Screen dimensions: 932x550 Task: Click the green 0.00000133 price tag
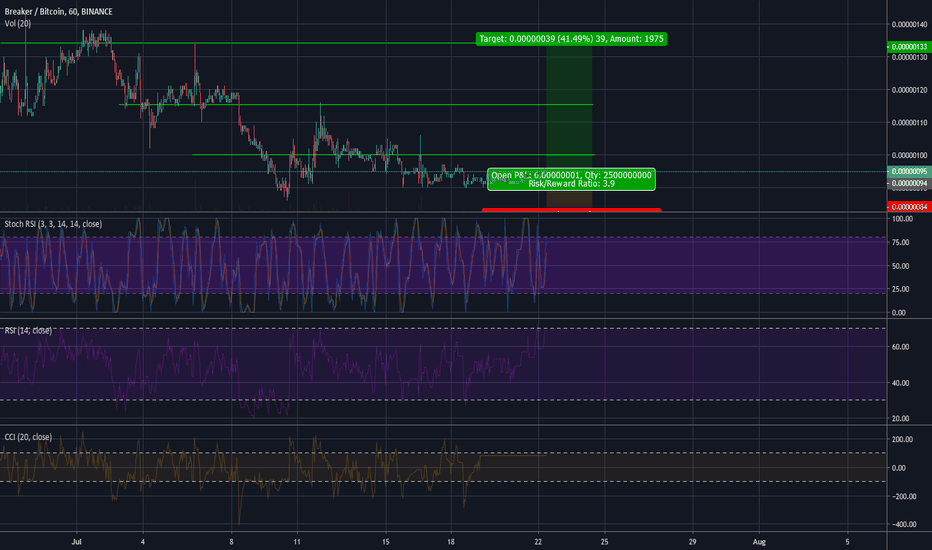tap(909, 46)
